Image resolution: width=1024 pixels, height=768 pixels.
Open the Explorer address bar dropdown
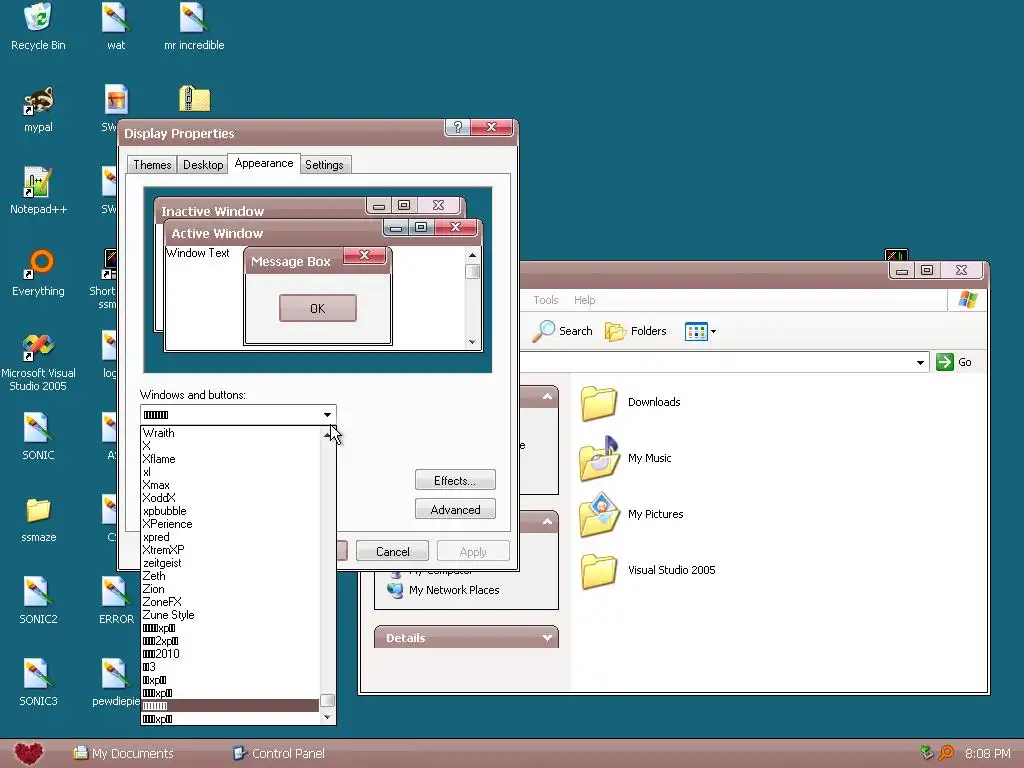point(920,362)
